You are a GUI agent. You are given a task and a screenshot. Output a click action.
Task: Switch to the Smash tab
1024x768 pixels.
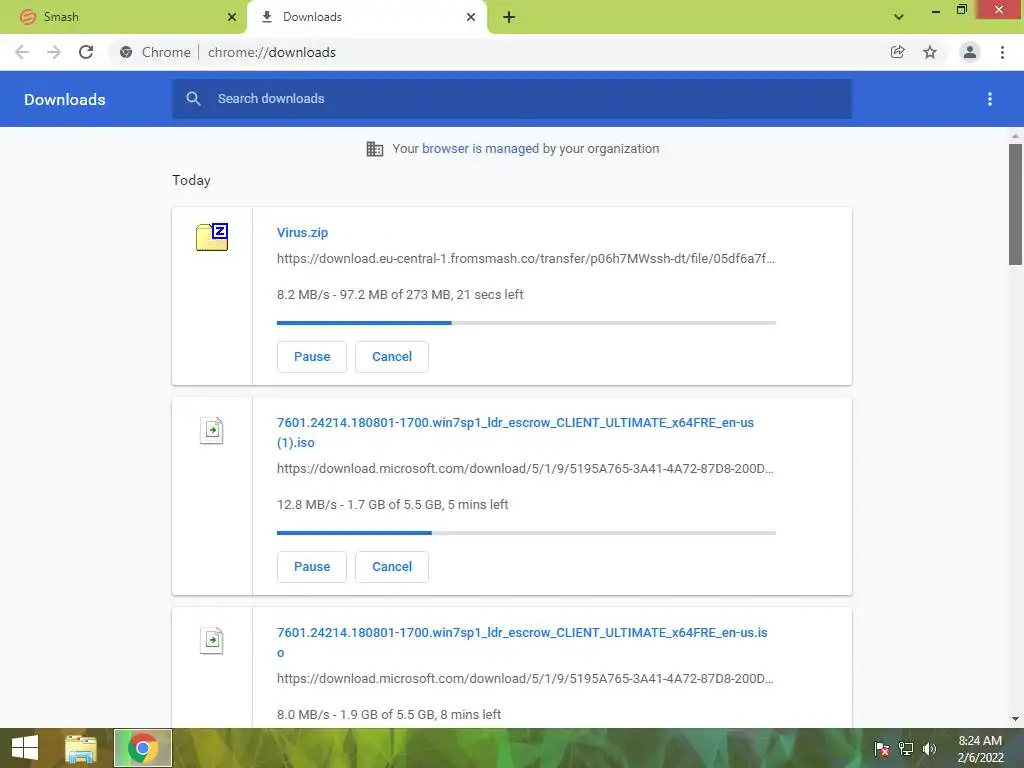click(x=123, y=17)
